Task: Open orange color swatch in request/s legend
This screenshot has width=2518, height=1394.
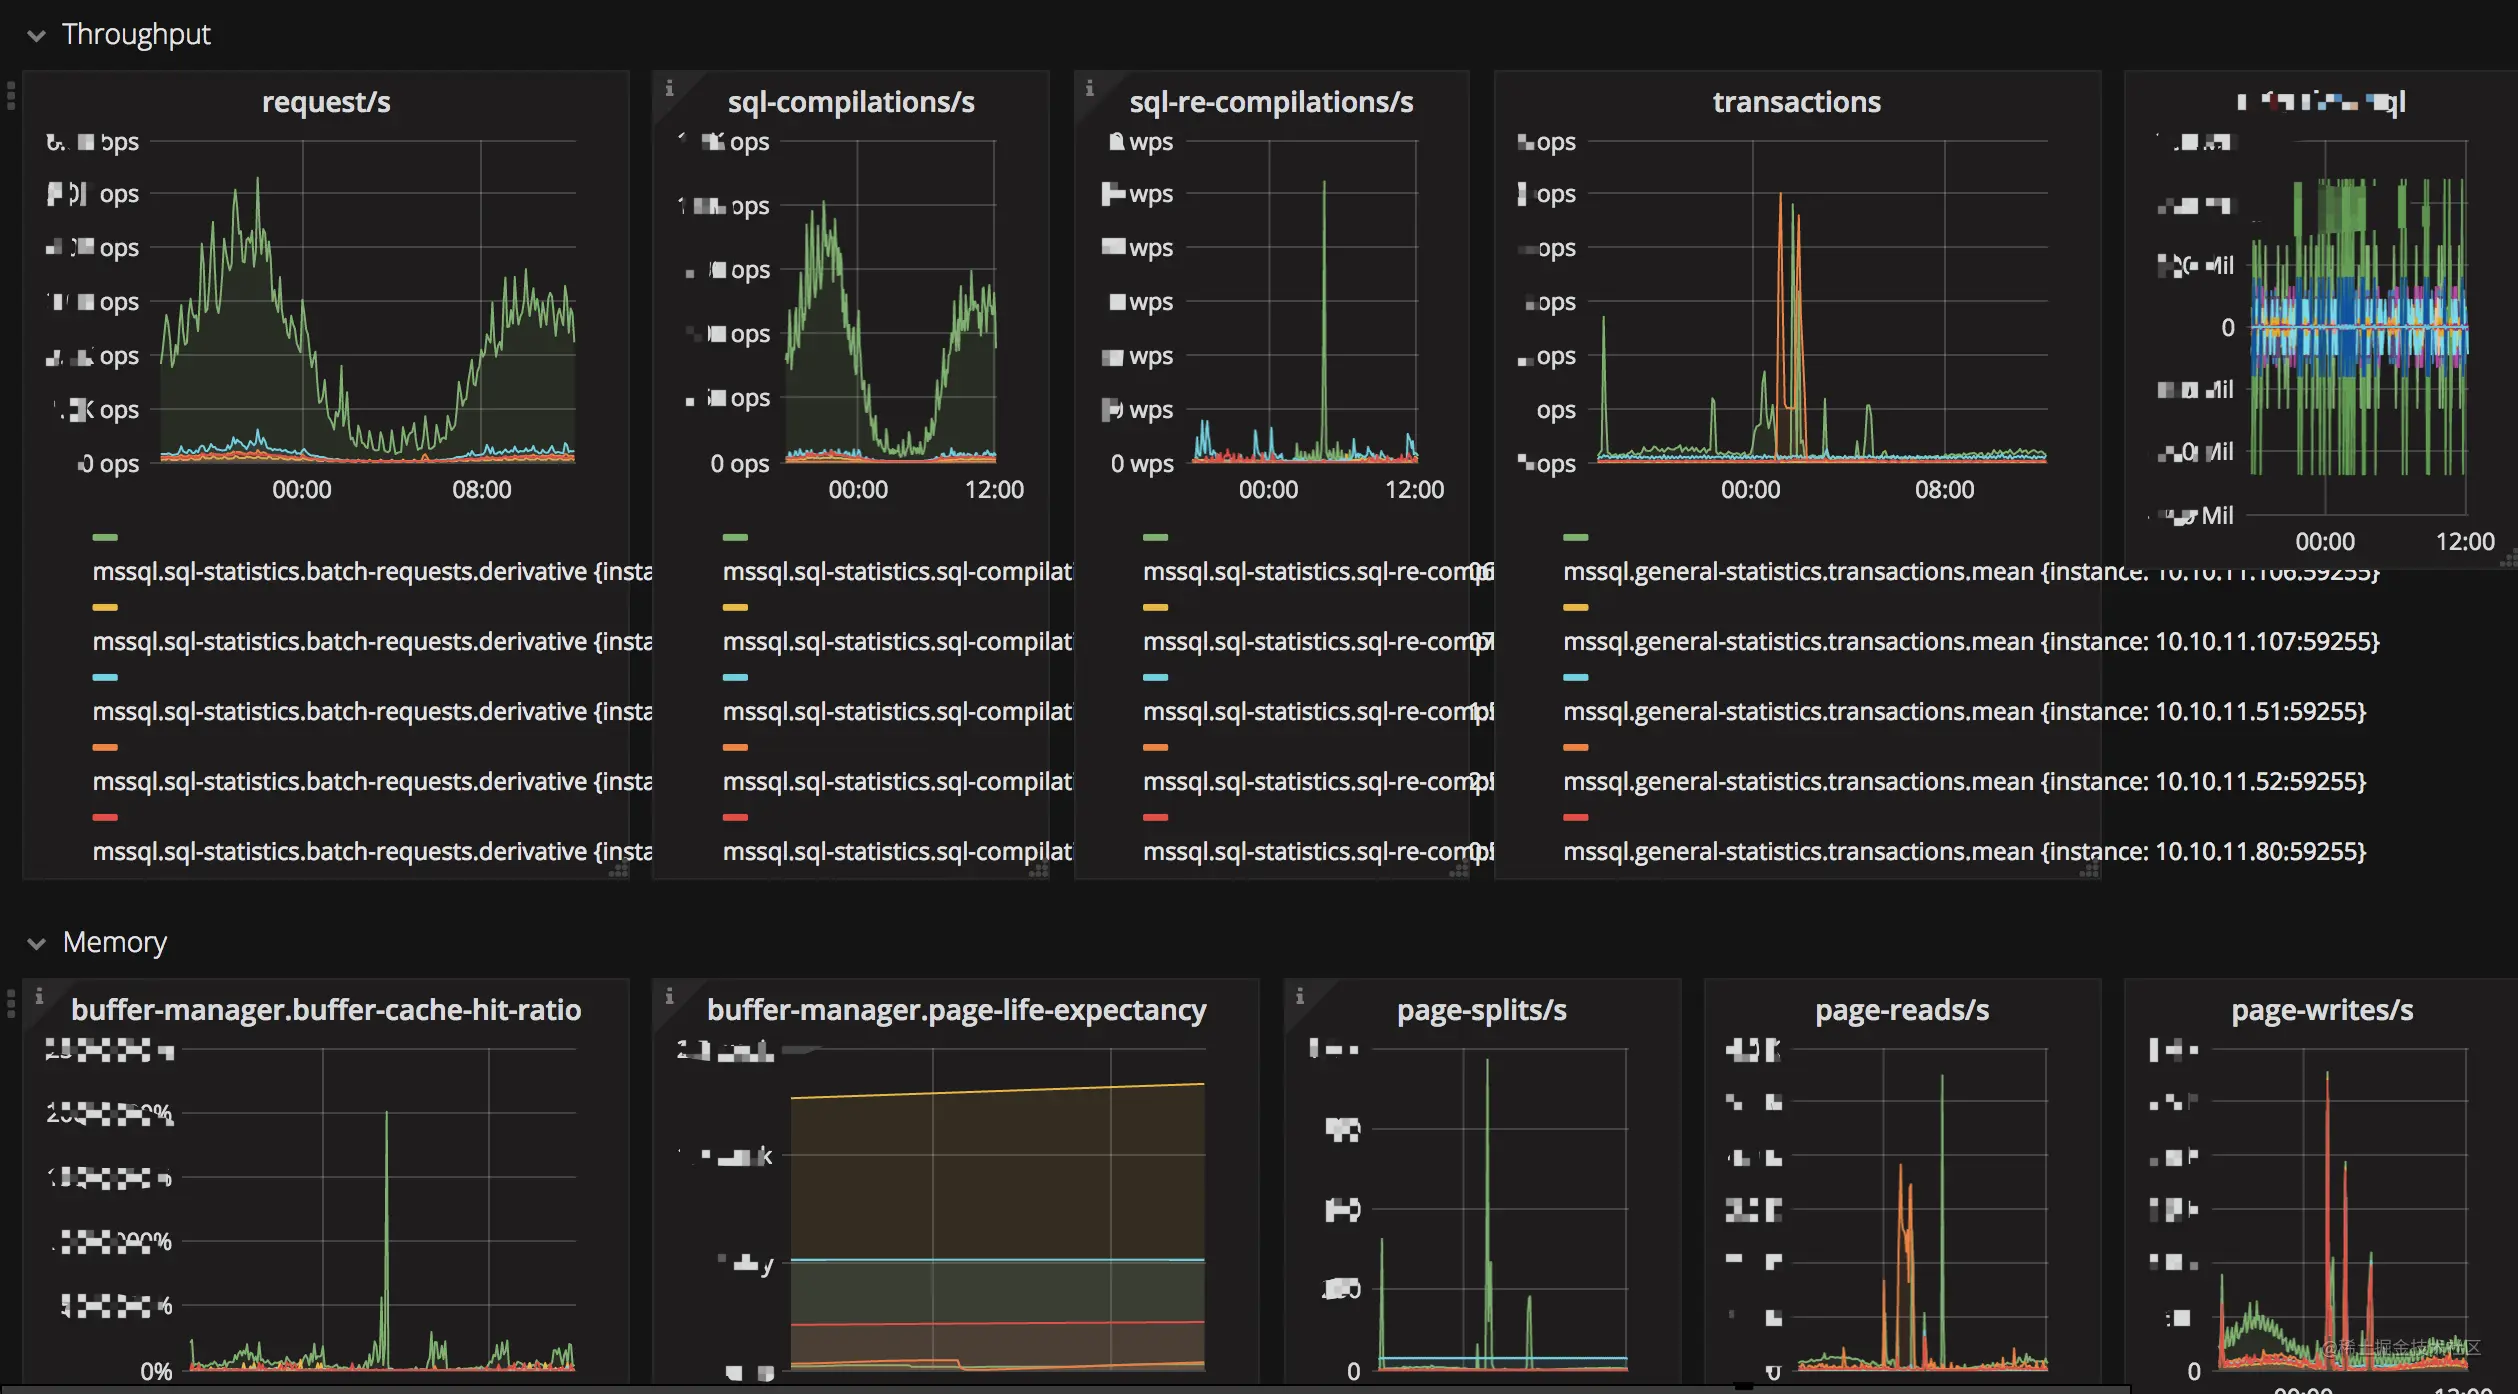Action: pos(105,748)
